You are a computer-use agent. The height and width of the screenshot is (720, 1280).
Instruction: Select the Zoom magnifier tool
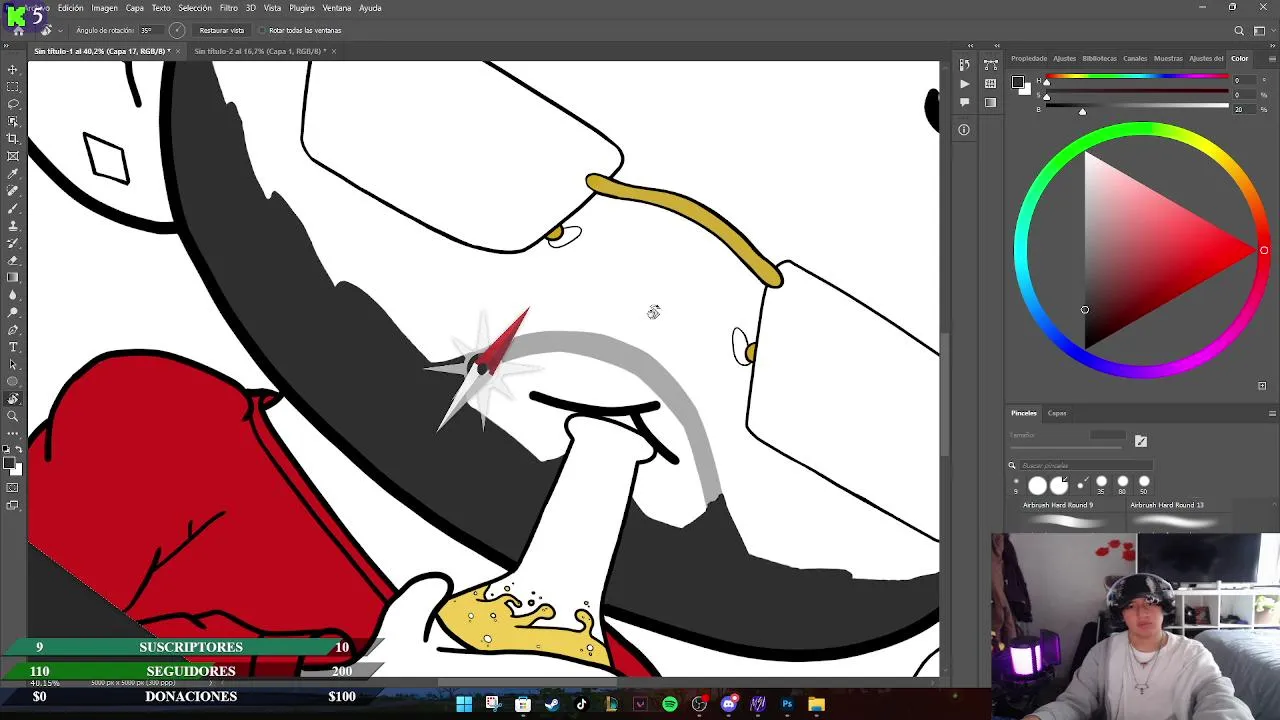[13, 416]
